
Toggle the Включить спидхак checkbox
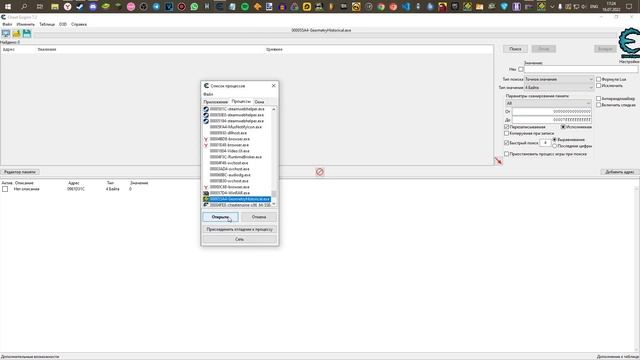click(599, 105)
